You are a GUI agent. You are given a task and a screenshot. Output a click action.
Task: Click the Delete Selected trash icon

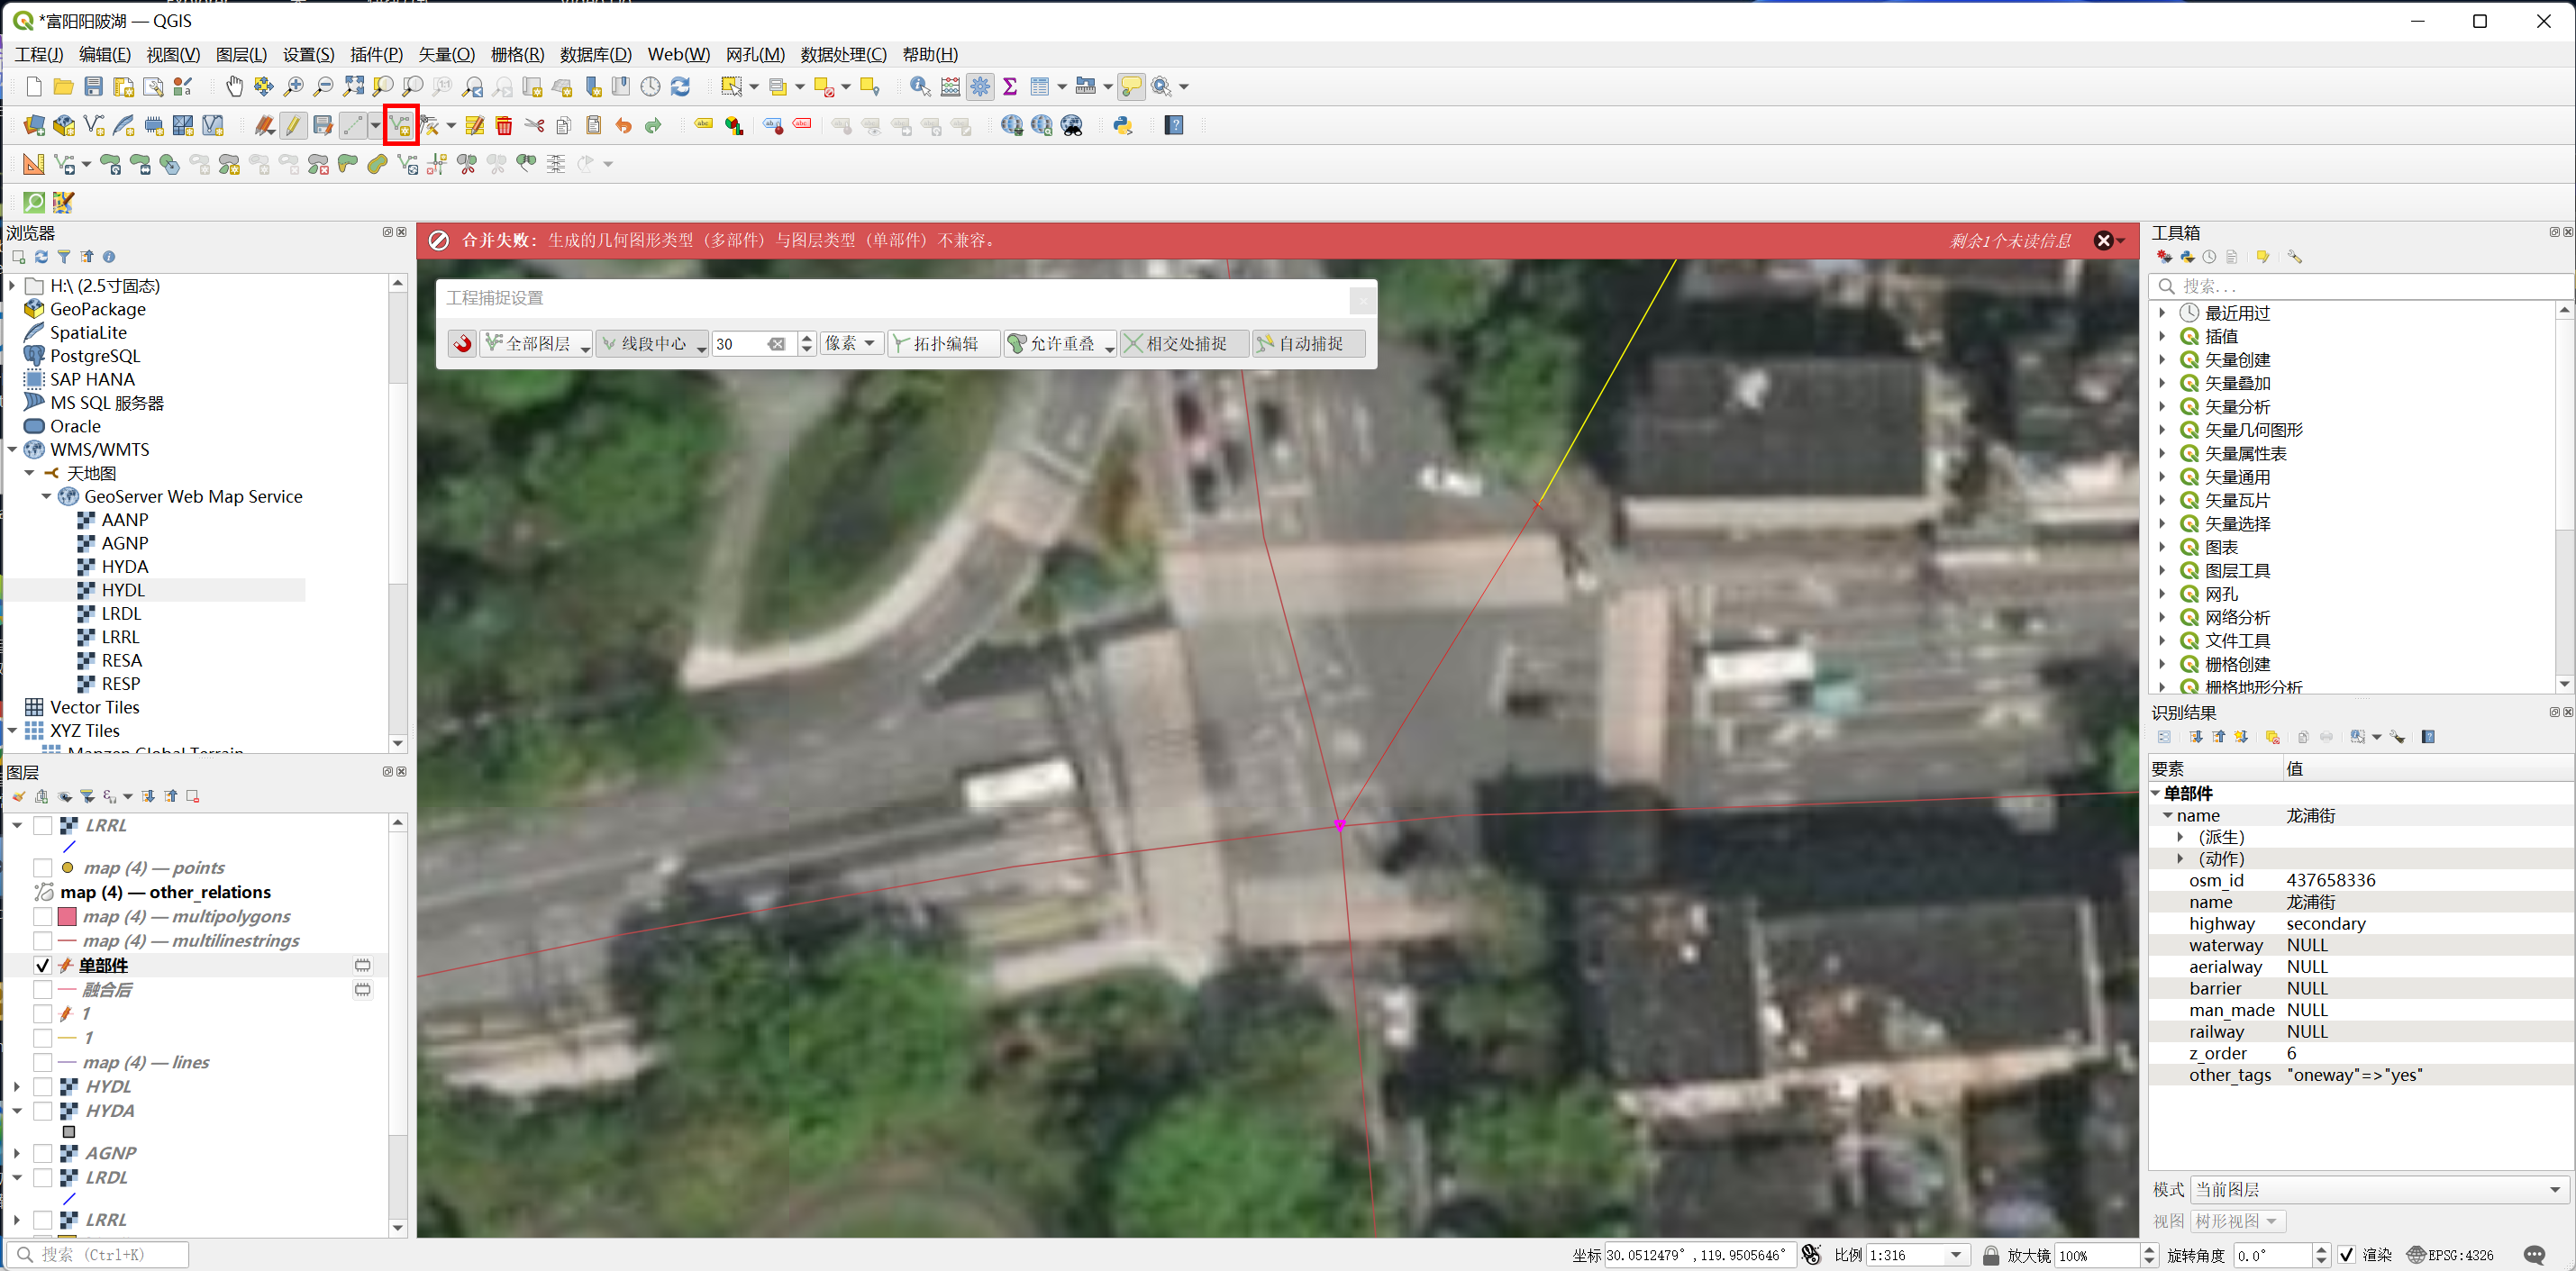504,125
